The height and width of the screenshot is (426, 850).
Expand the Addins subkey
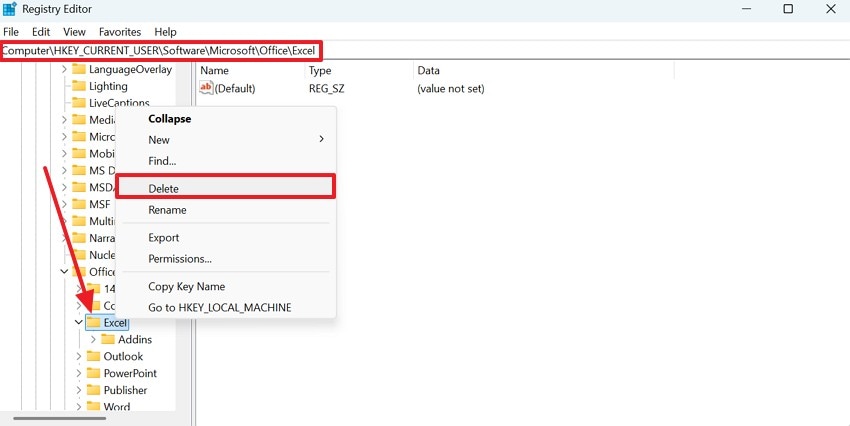tap(93, 339)
